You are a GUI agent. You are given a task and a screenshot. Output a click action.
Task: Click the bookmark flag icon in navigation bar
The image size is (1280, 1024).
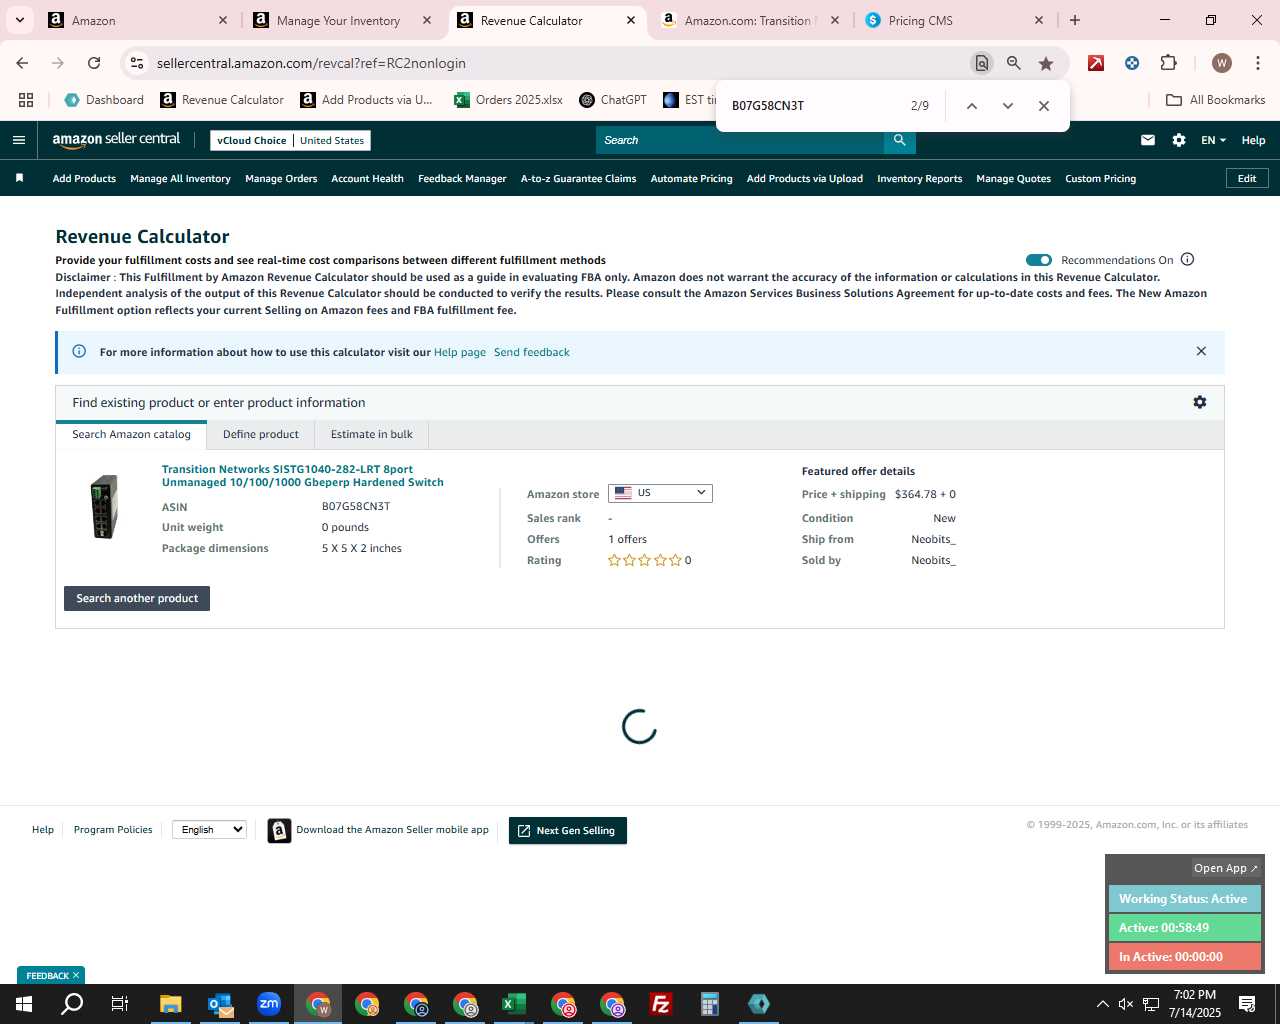pos(19,178)
